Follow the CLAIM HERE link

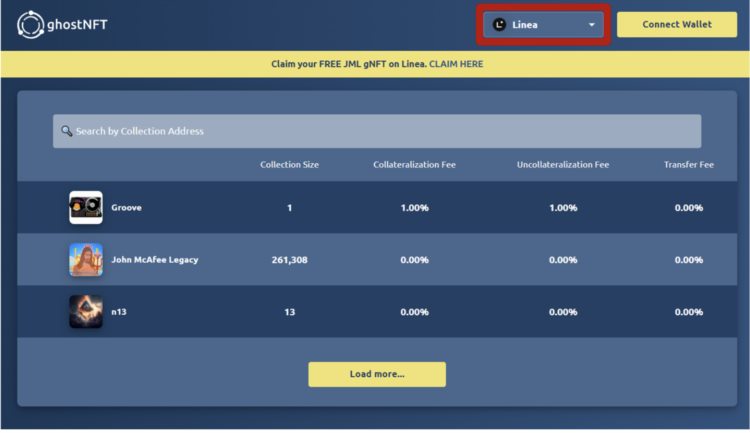pyautogui.click(x=457, y=64)
